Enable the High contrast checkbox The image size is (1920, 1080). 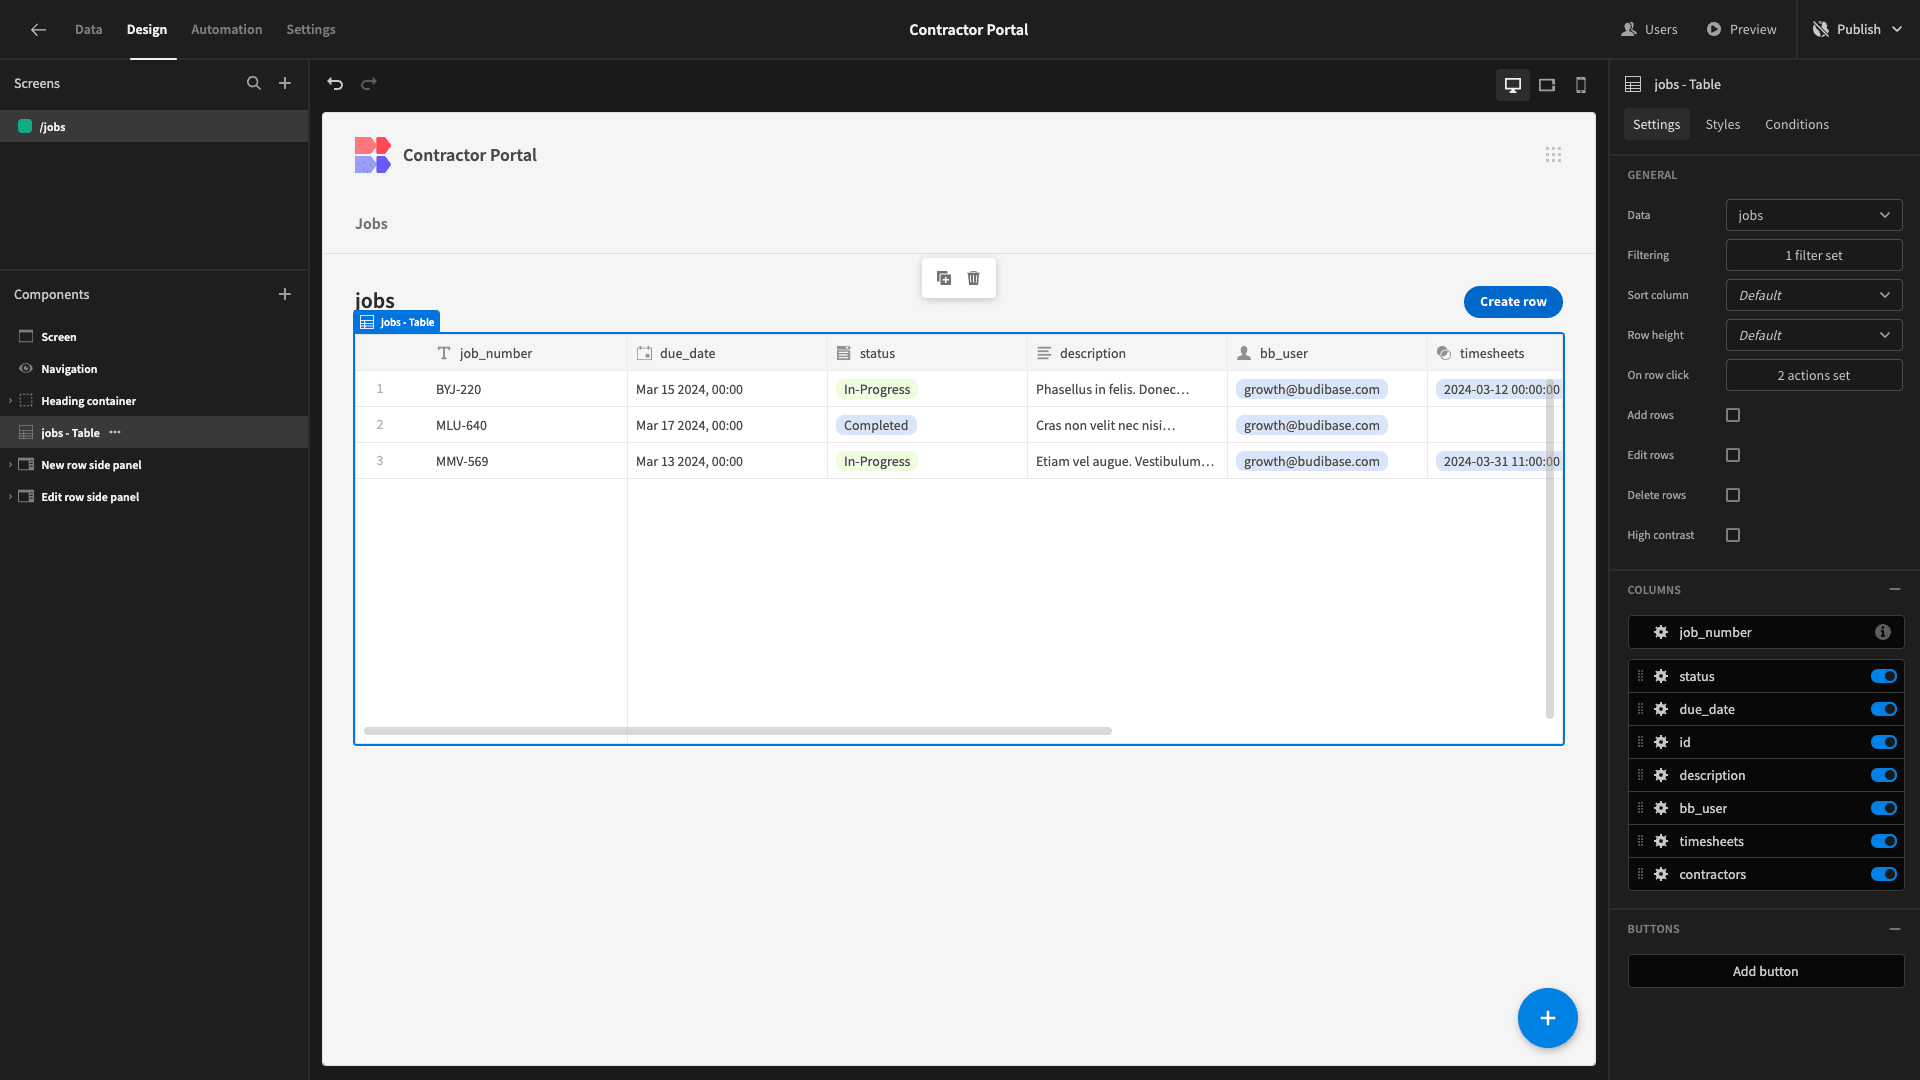(1733, 535)
